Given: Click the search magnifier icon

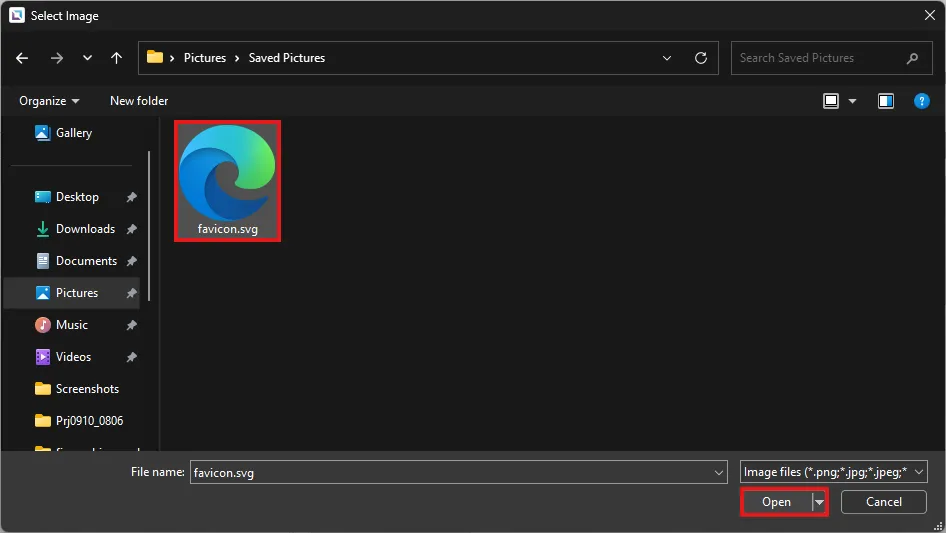Looking at the screenshot, I should [912, 58].
